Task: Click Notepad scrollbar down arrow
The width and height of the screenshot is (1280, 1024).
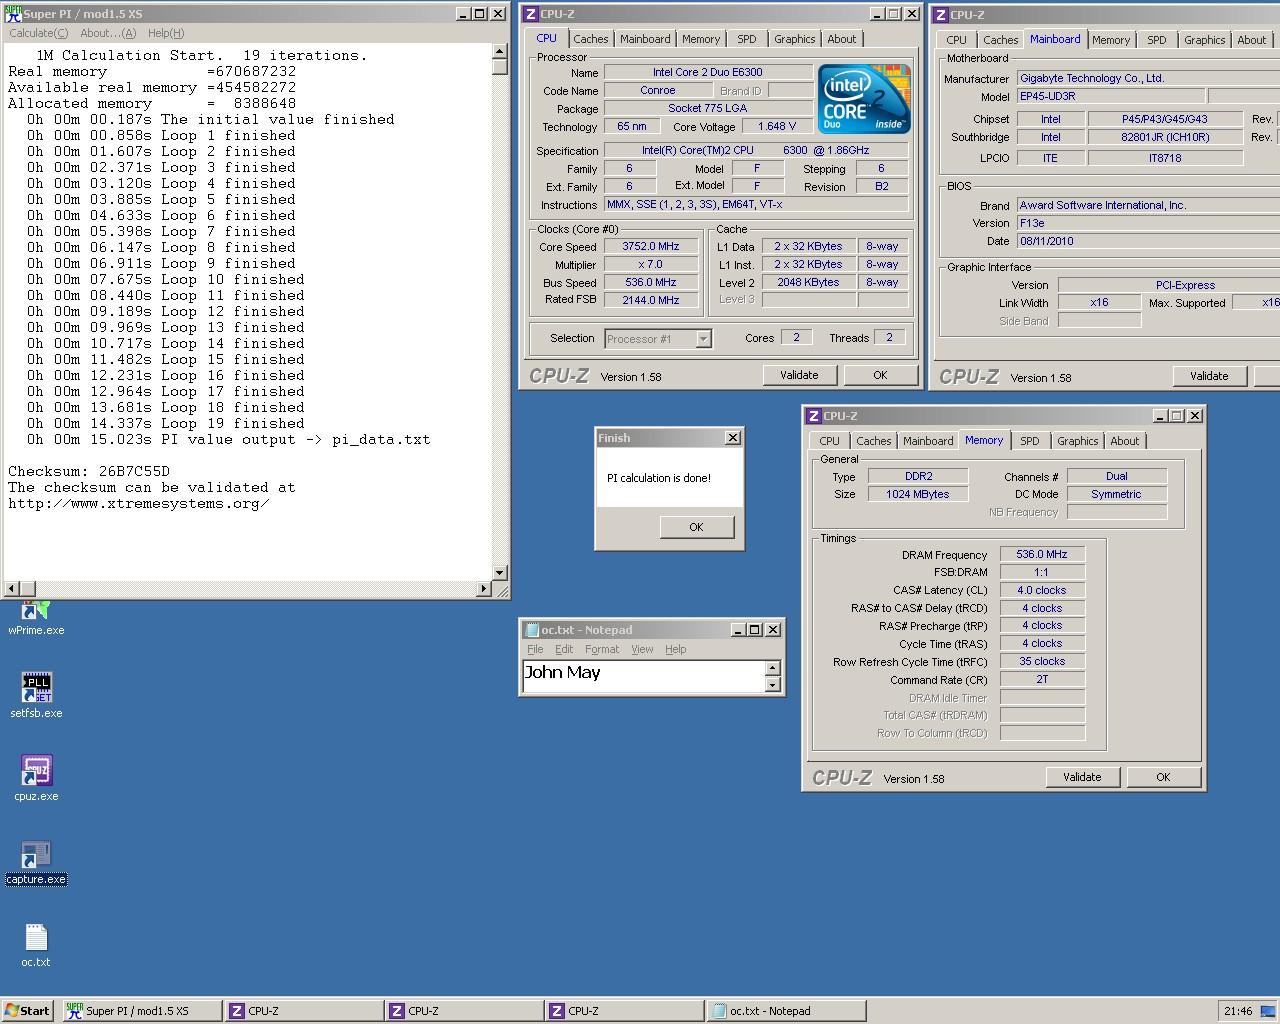Action: coord(772,685)
